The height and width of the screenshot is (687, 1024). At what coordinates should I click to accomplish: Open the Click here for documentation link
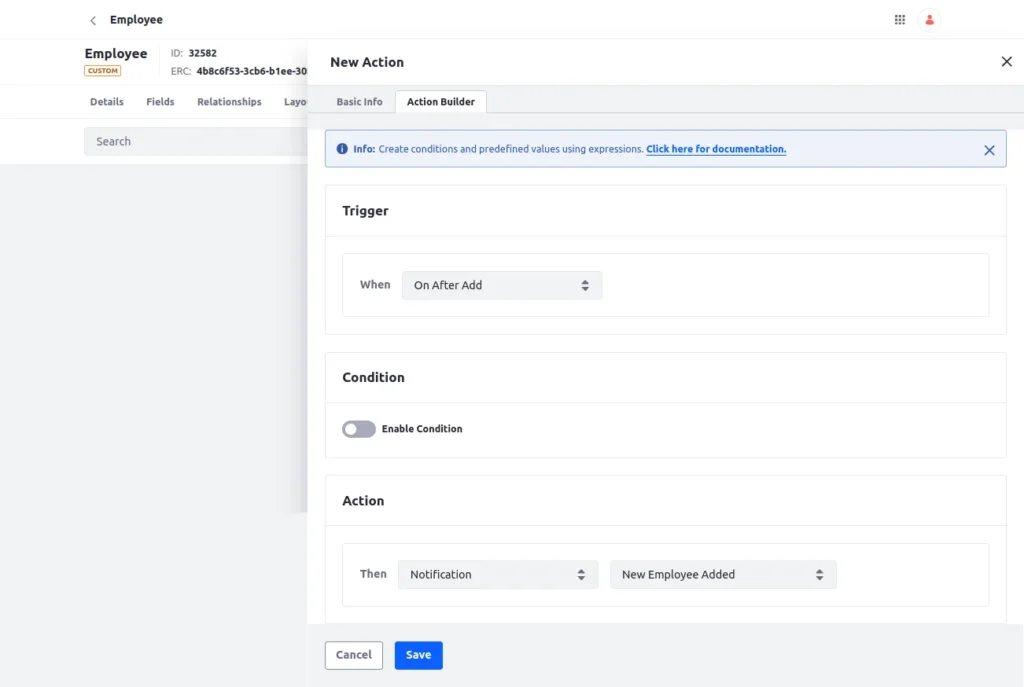point(716,149)
